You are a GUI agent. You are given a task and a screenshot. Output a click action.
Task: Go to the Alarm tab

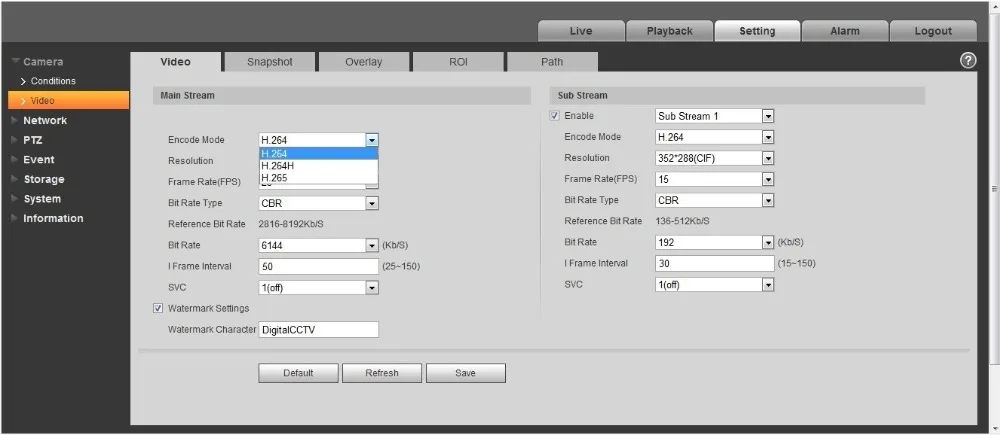point(845,31)
